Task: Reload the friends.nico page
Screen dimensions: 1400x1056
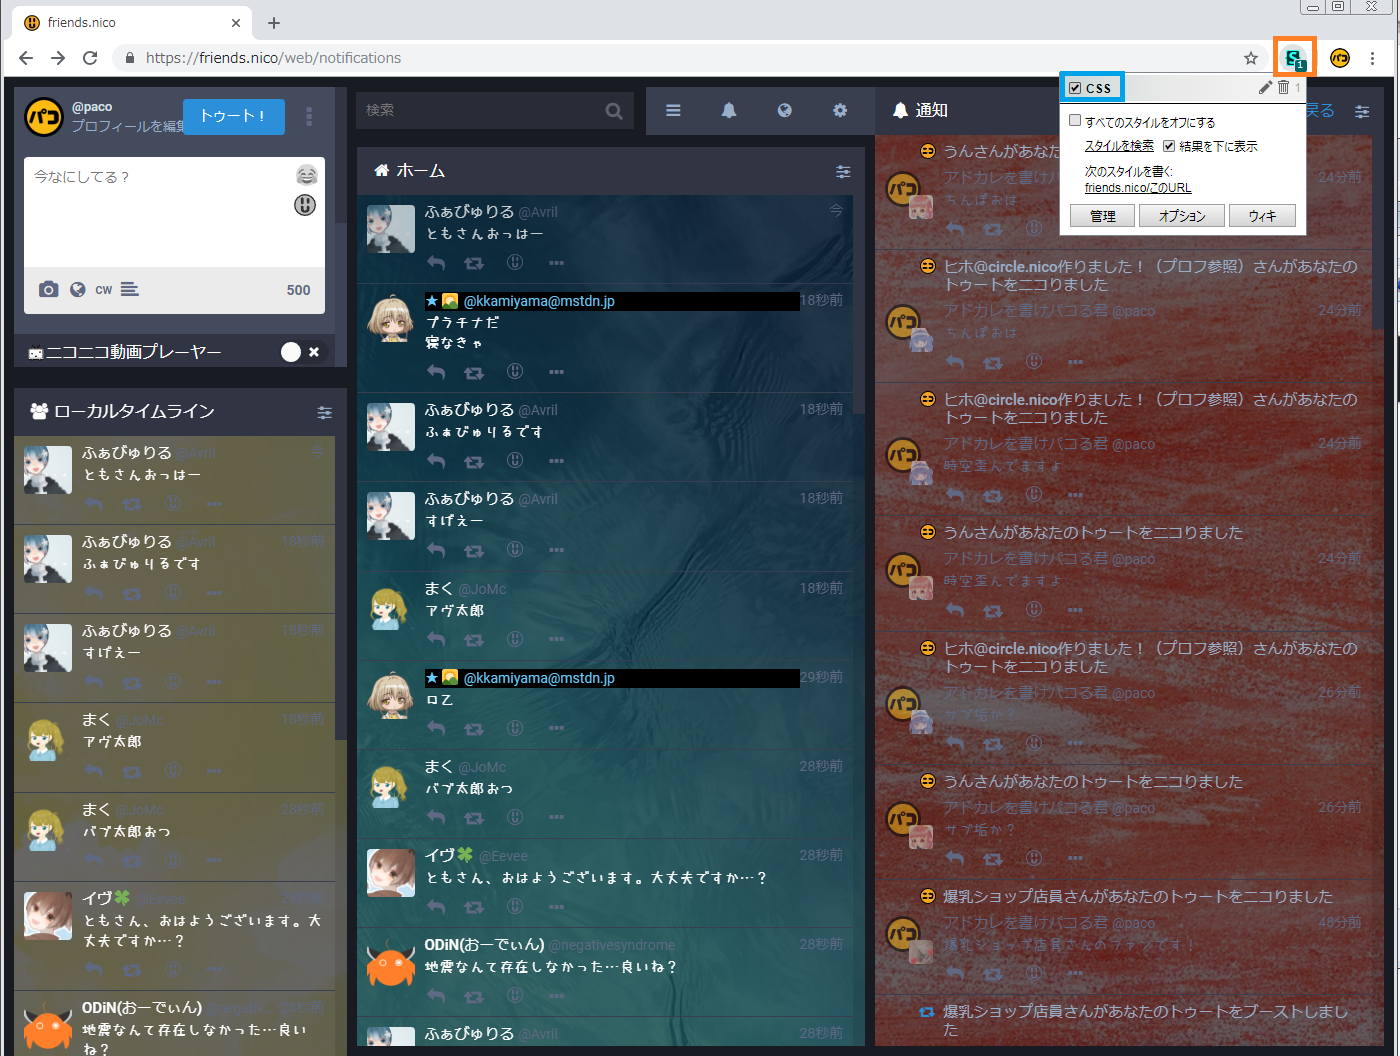Action: point(90,58)
